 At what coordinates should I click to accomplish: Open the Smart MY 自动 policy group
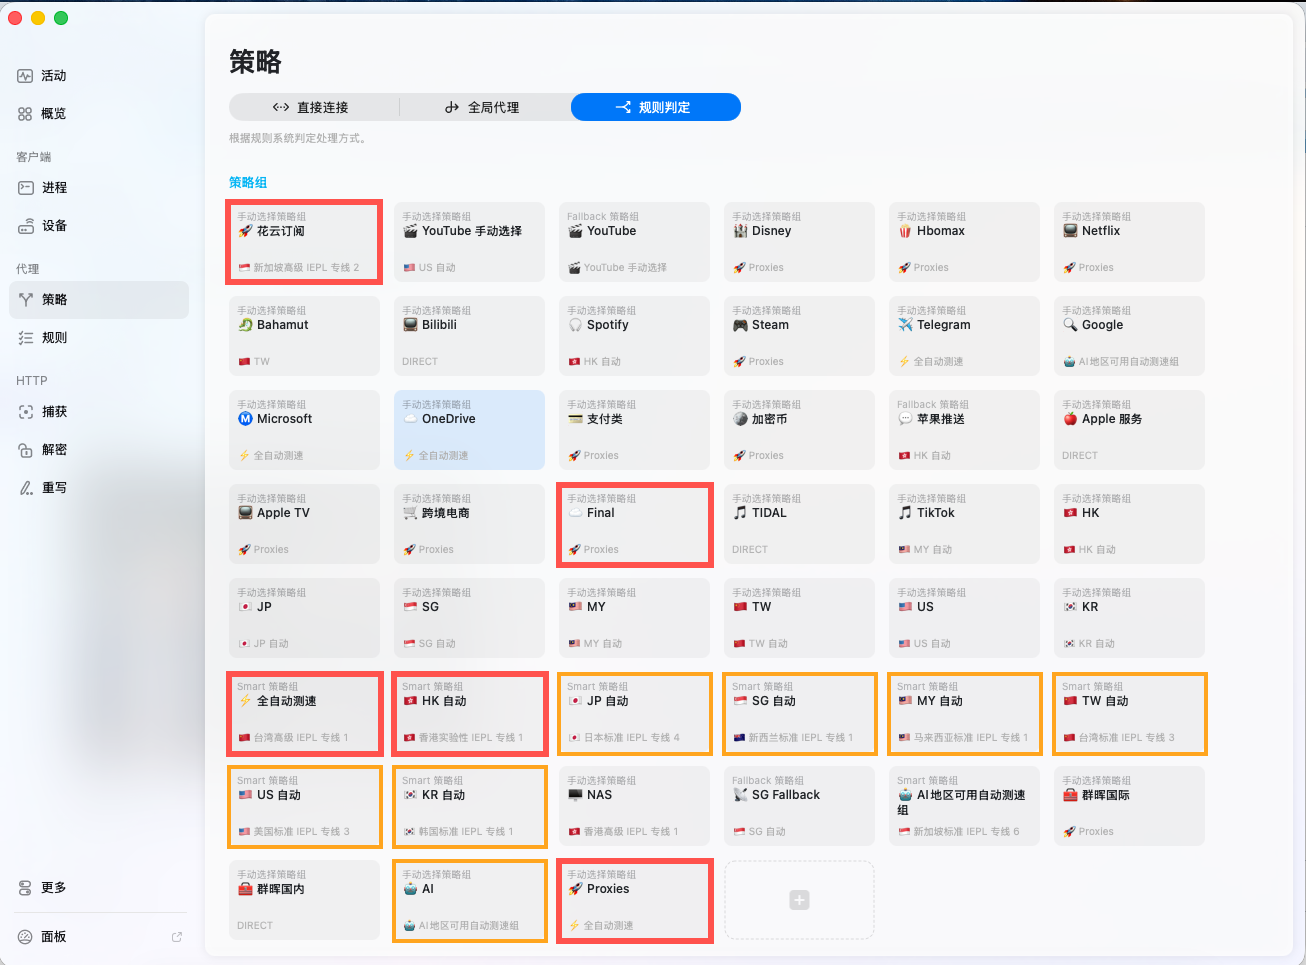click(x=964, y=712)
